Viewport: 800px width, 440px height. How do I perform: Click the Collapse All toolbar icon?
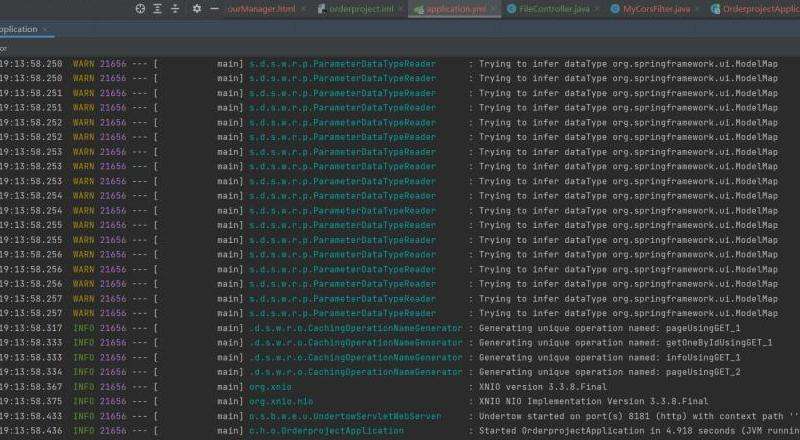[175, 9]
